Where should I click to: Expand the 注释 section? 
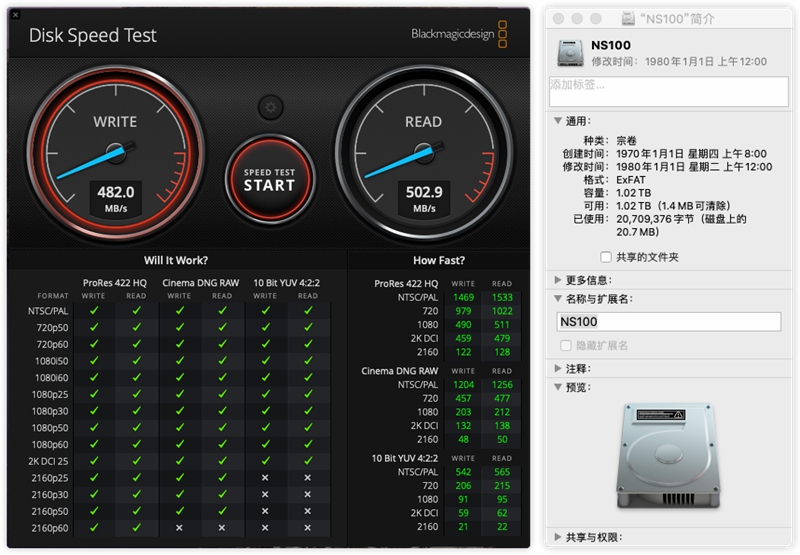(558, 368)
